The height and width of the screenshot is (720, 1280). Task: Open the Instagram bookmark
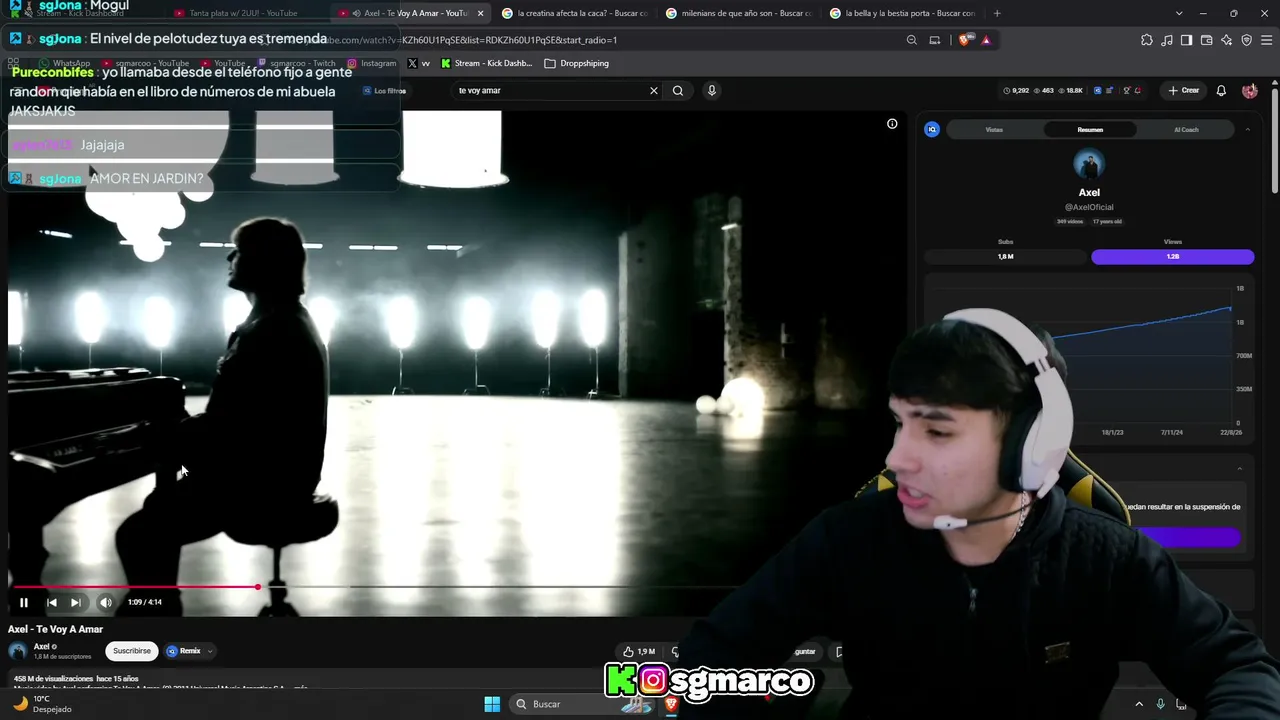click(x=372, y=63)
